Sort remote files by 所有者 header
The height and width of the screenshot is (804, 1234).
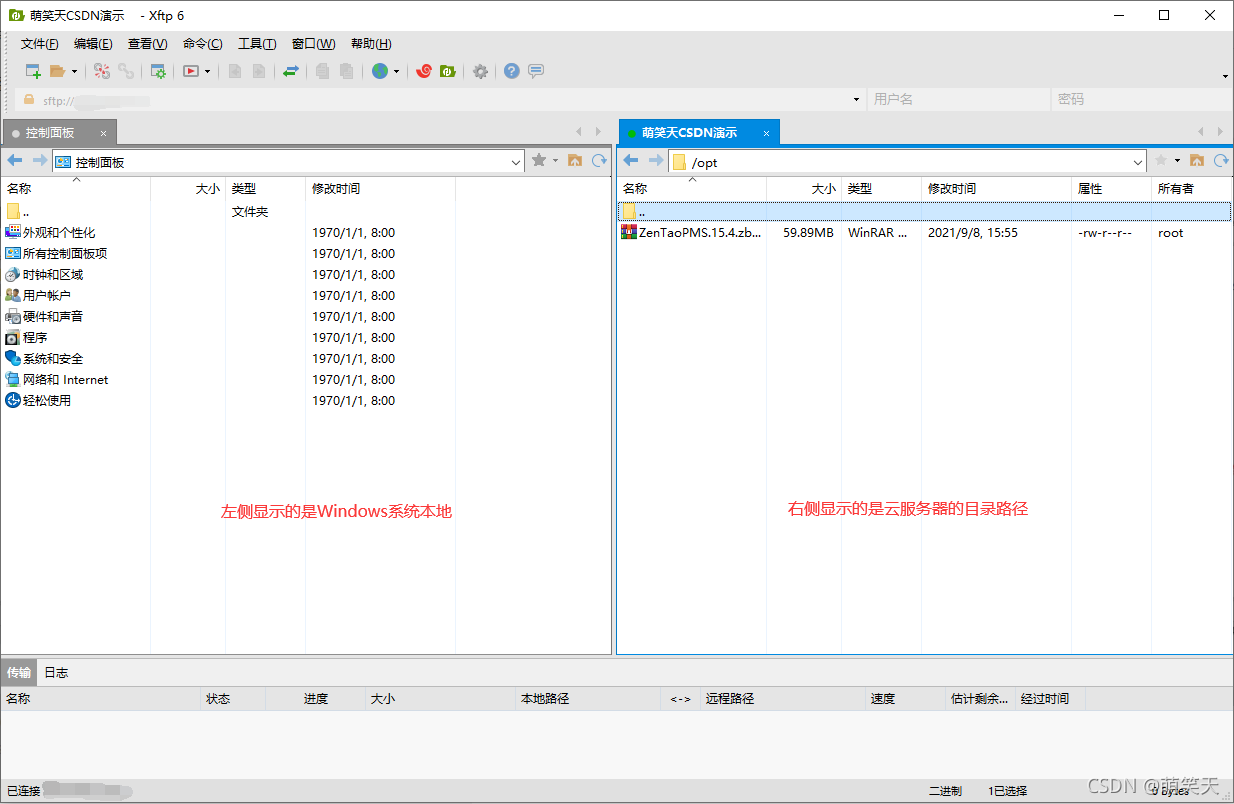1191,188
